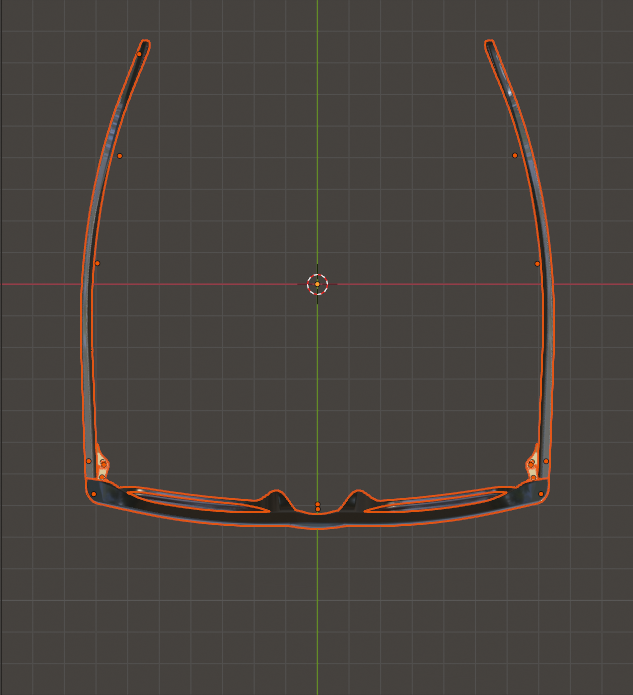
Task: Click the upper origin dot beside left temple
Action: (x=120, y=156)
